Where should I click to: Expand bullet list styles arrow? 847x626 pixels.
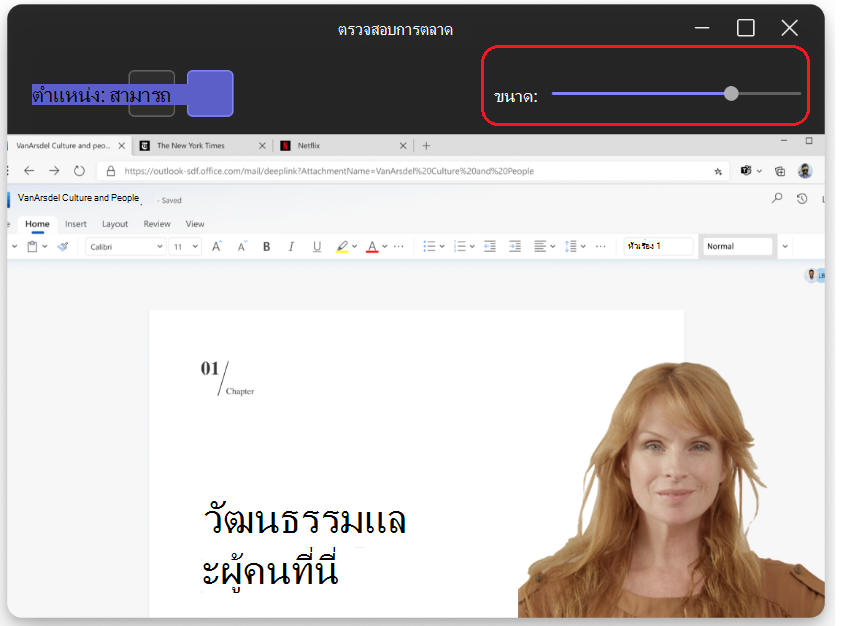tap(442, 247)
